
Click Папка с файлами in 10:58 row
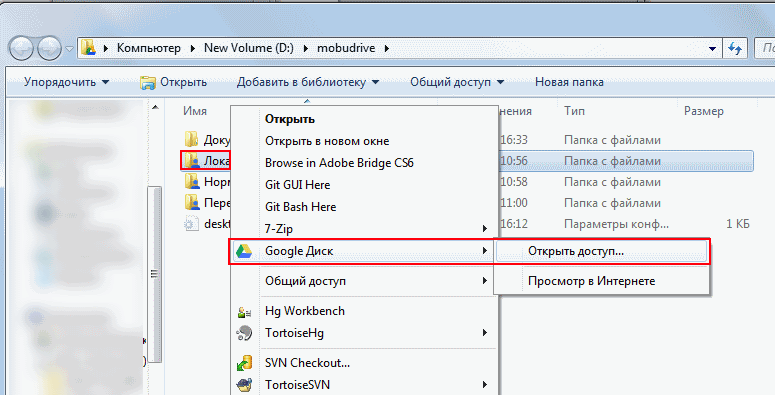coord(612,182)
